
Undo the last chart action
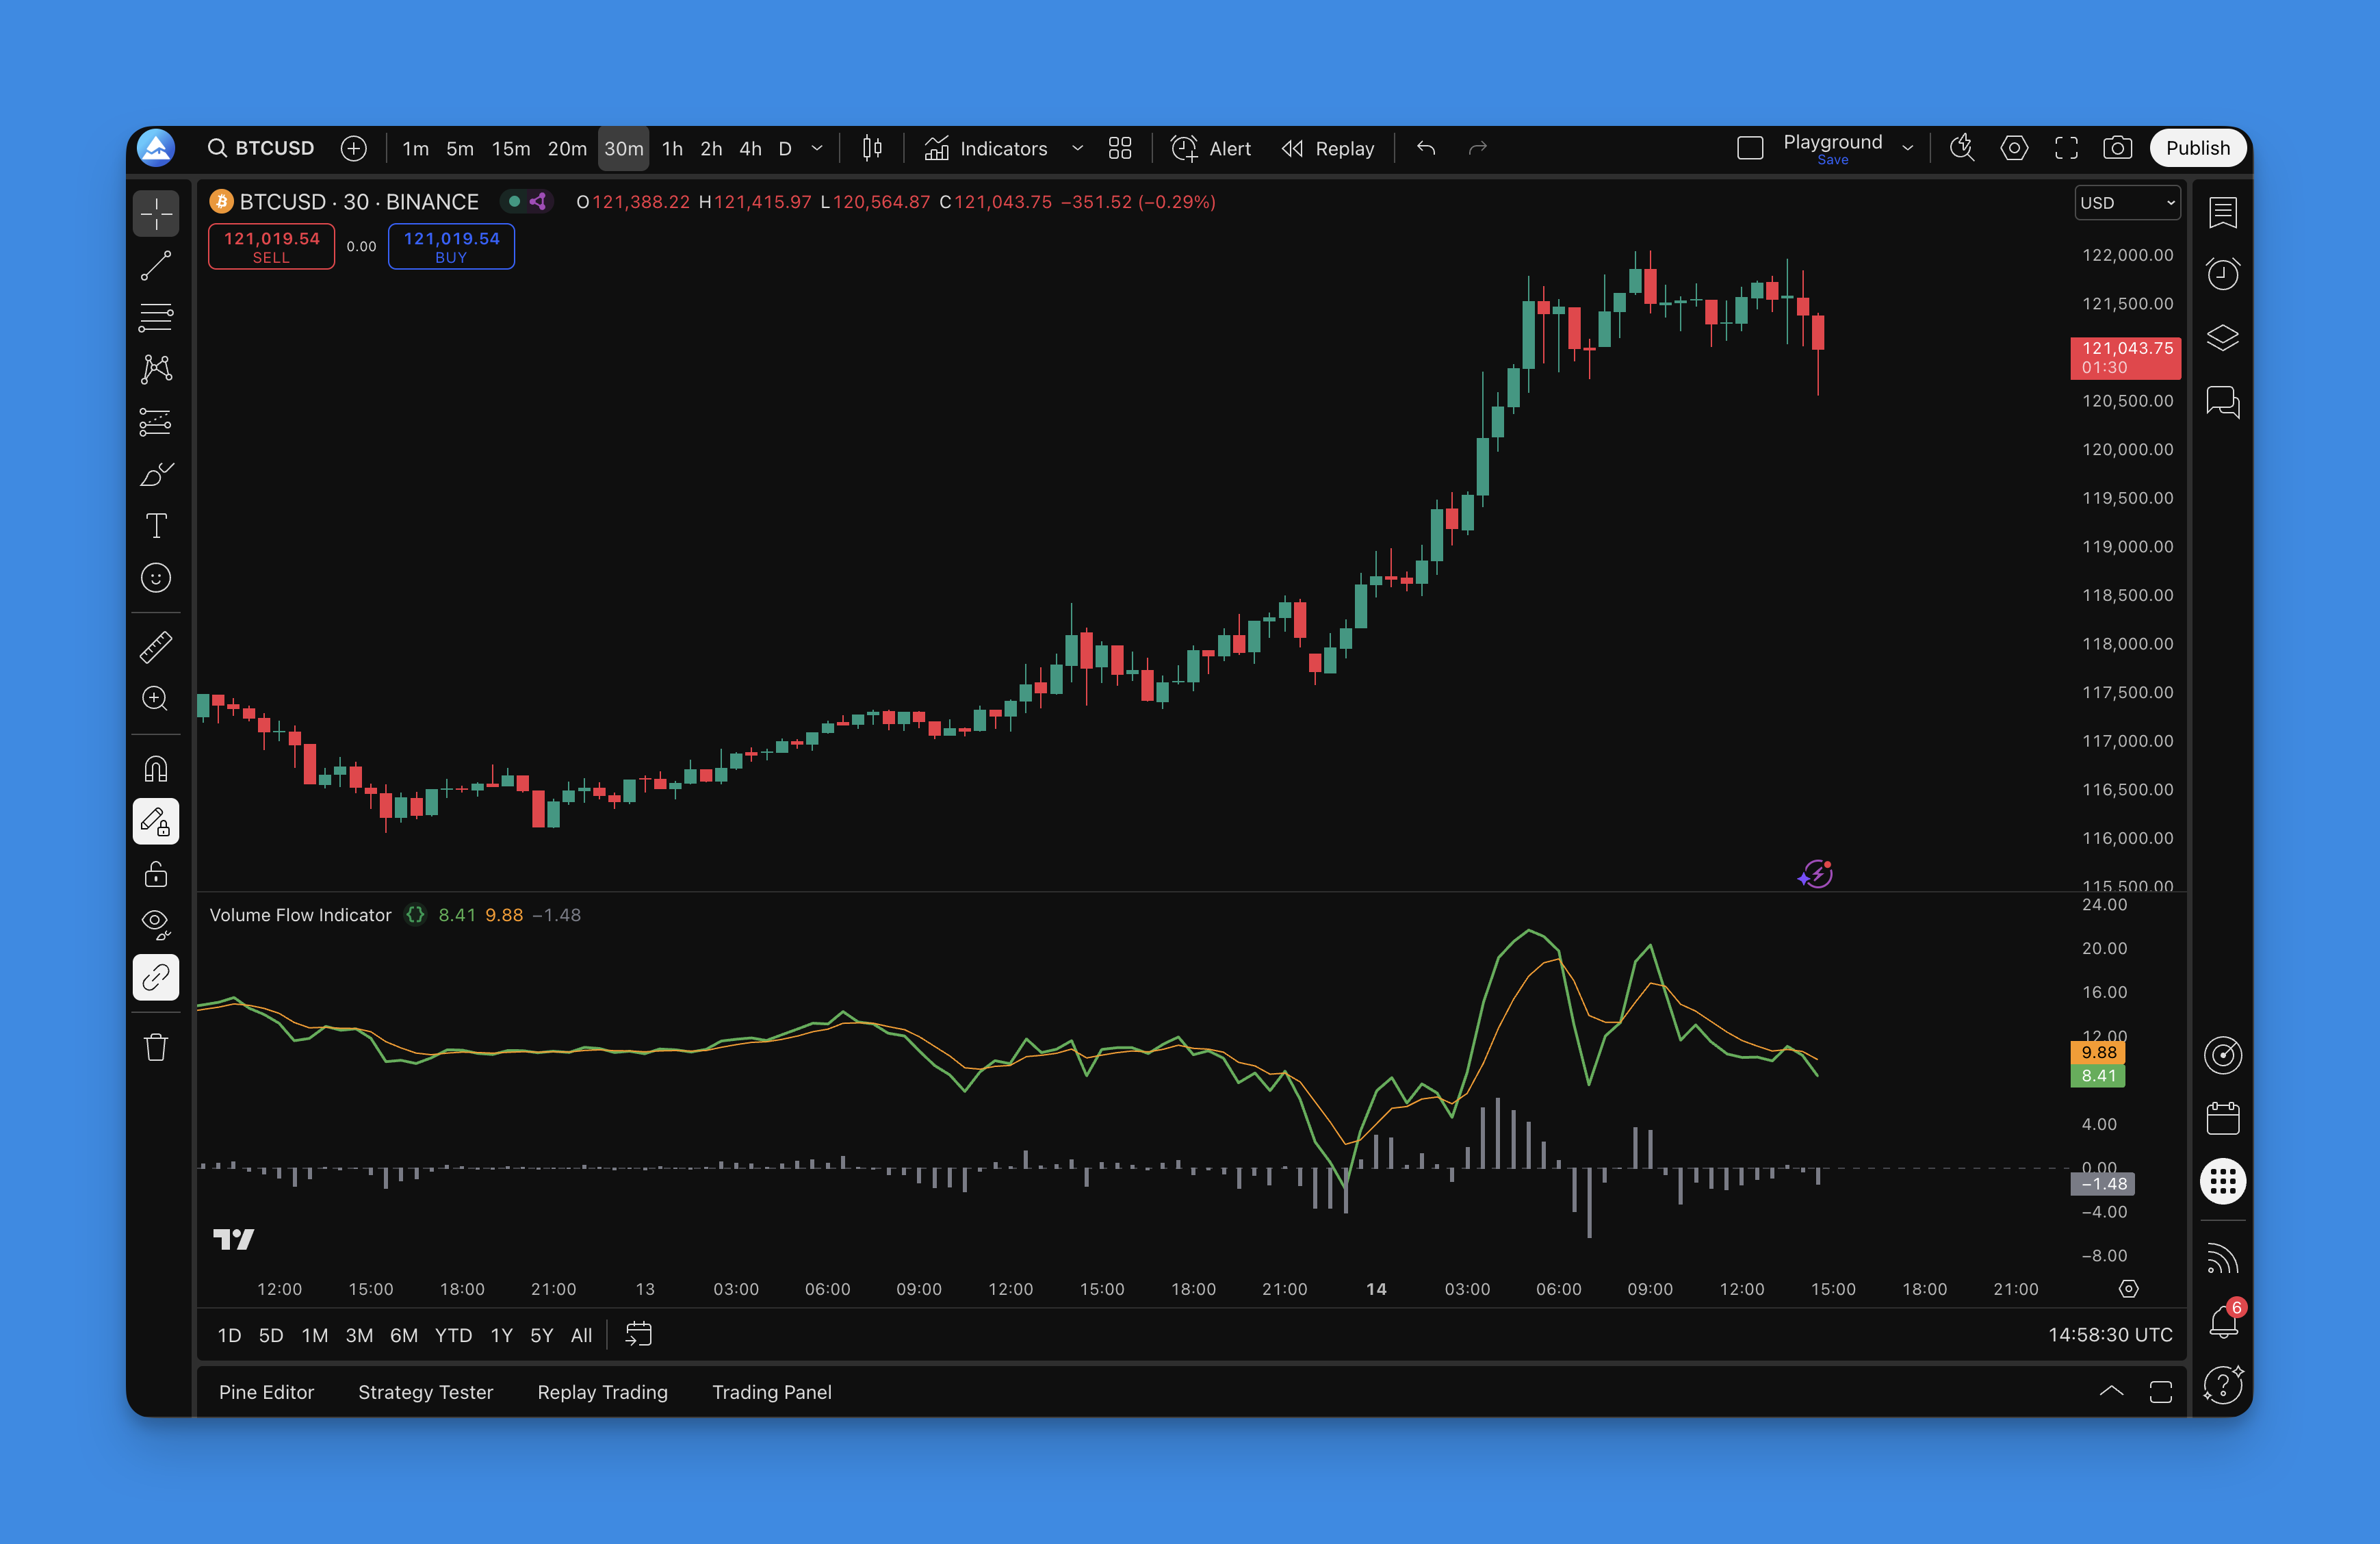click(x=1426, y=148)
